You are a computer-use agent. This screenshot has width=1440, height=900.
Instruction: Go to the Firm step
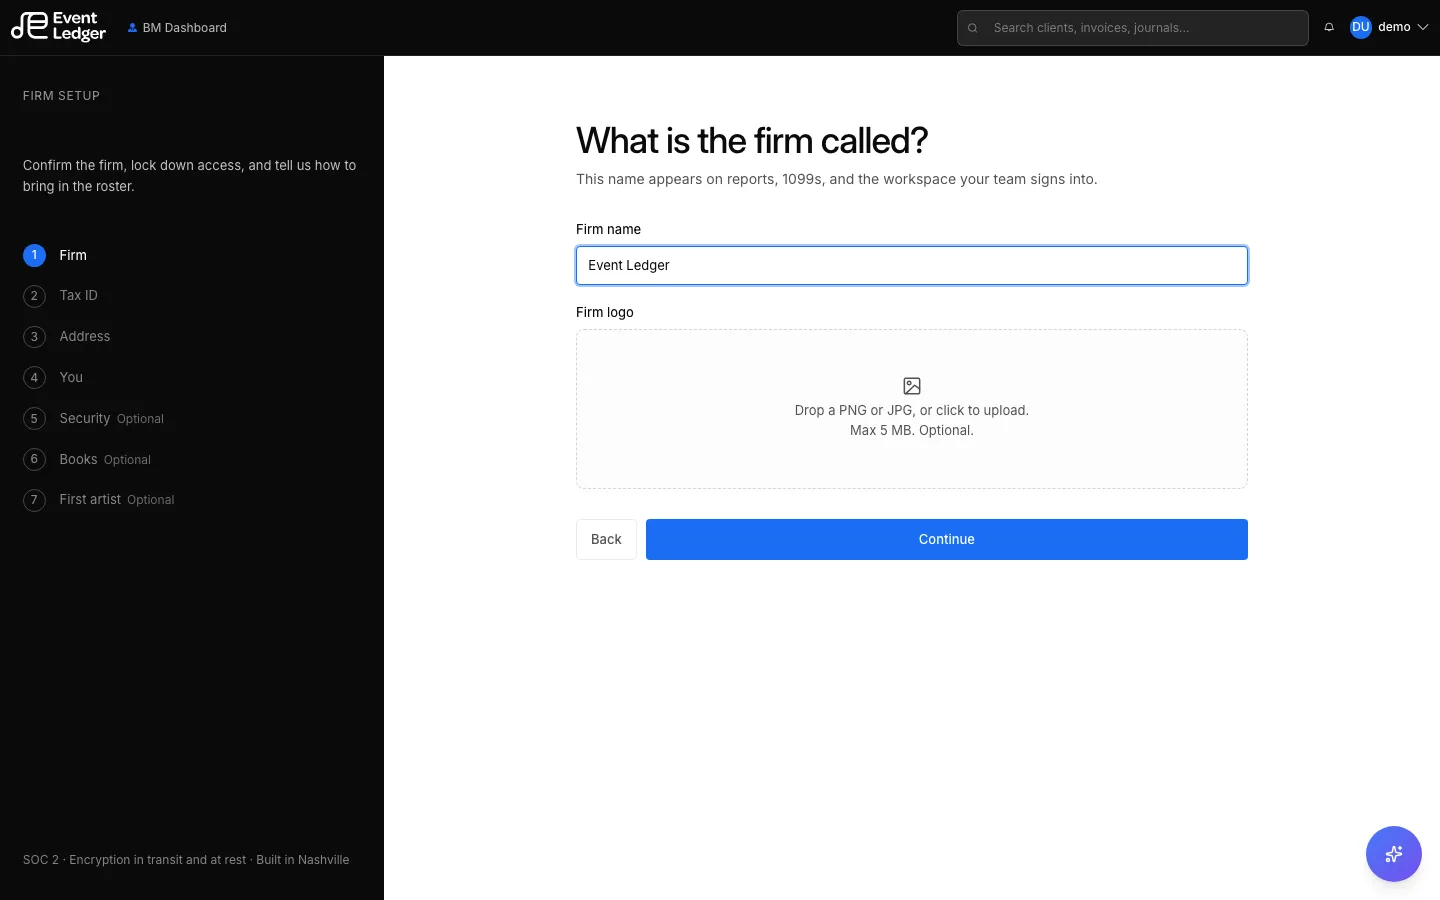pos(73,255)
